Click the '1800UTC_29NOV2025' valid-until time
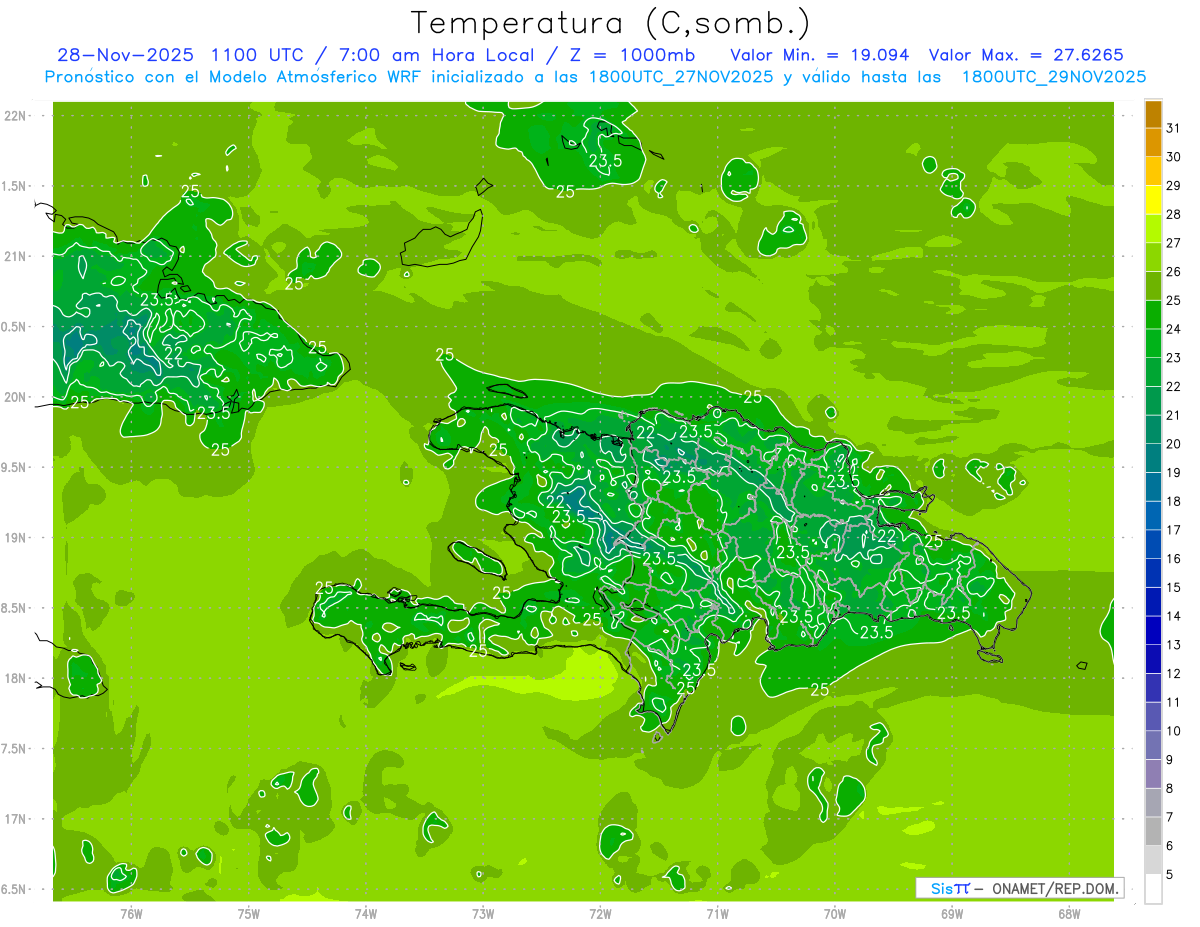 (x=1054, y=77)
